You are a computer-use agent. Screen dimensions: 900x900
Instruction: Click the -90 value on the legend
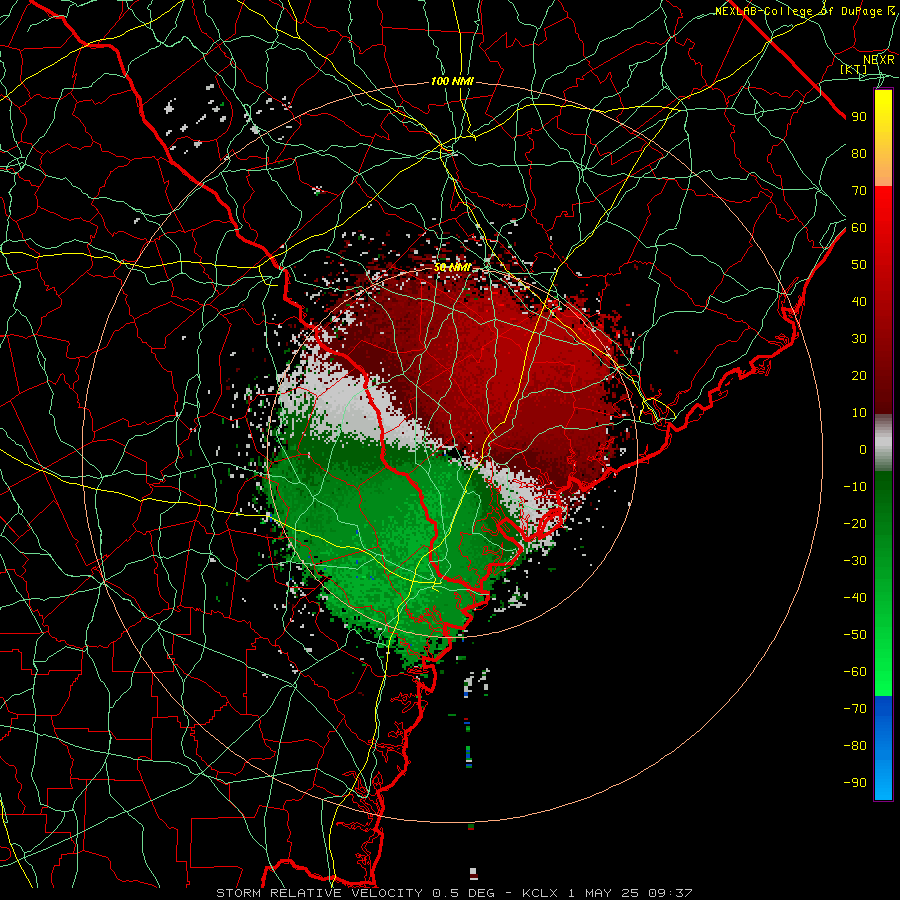click(x=855, y=783)
